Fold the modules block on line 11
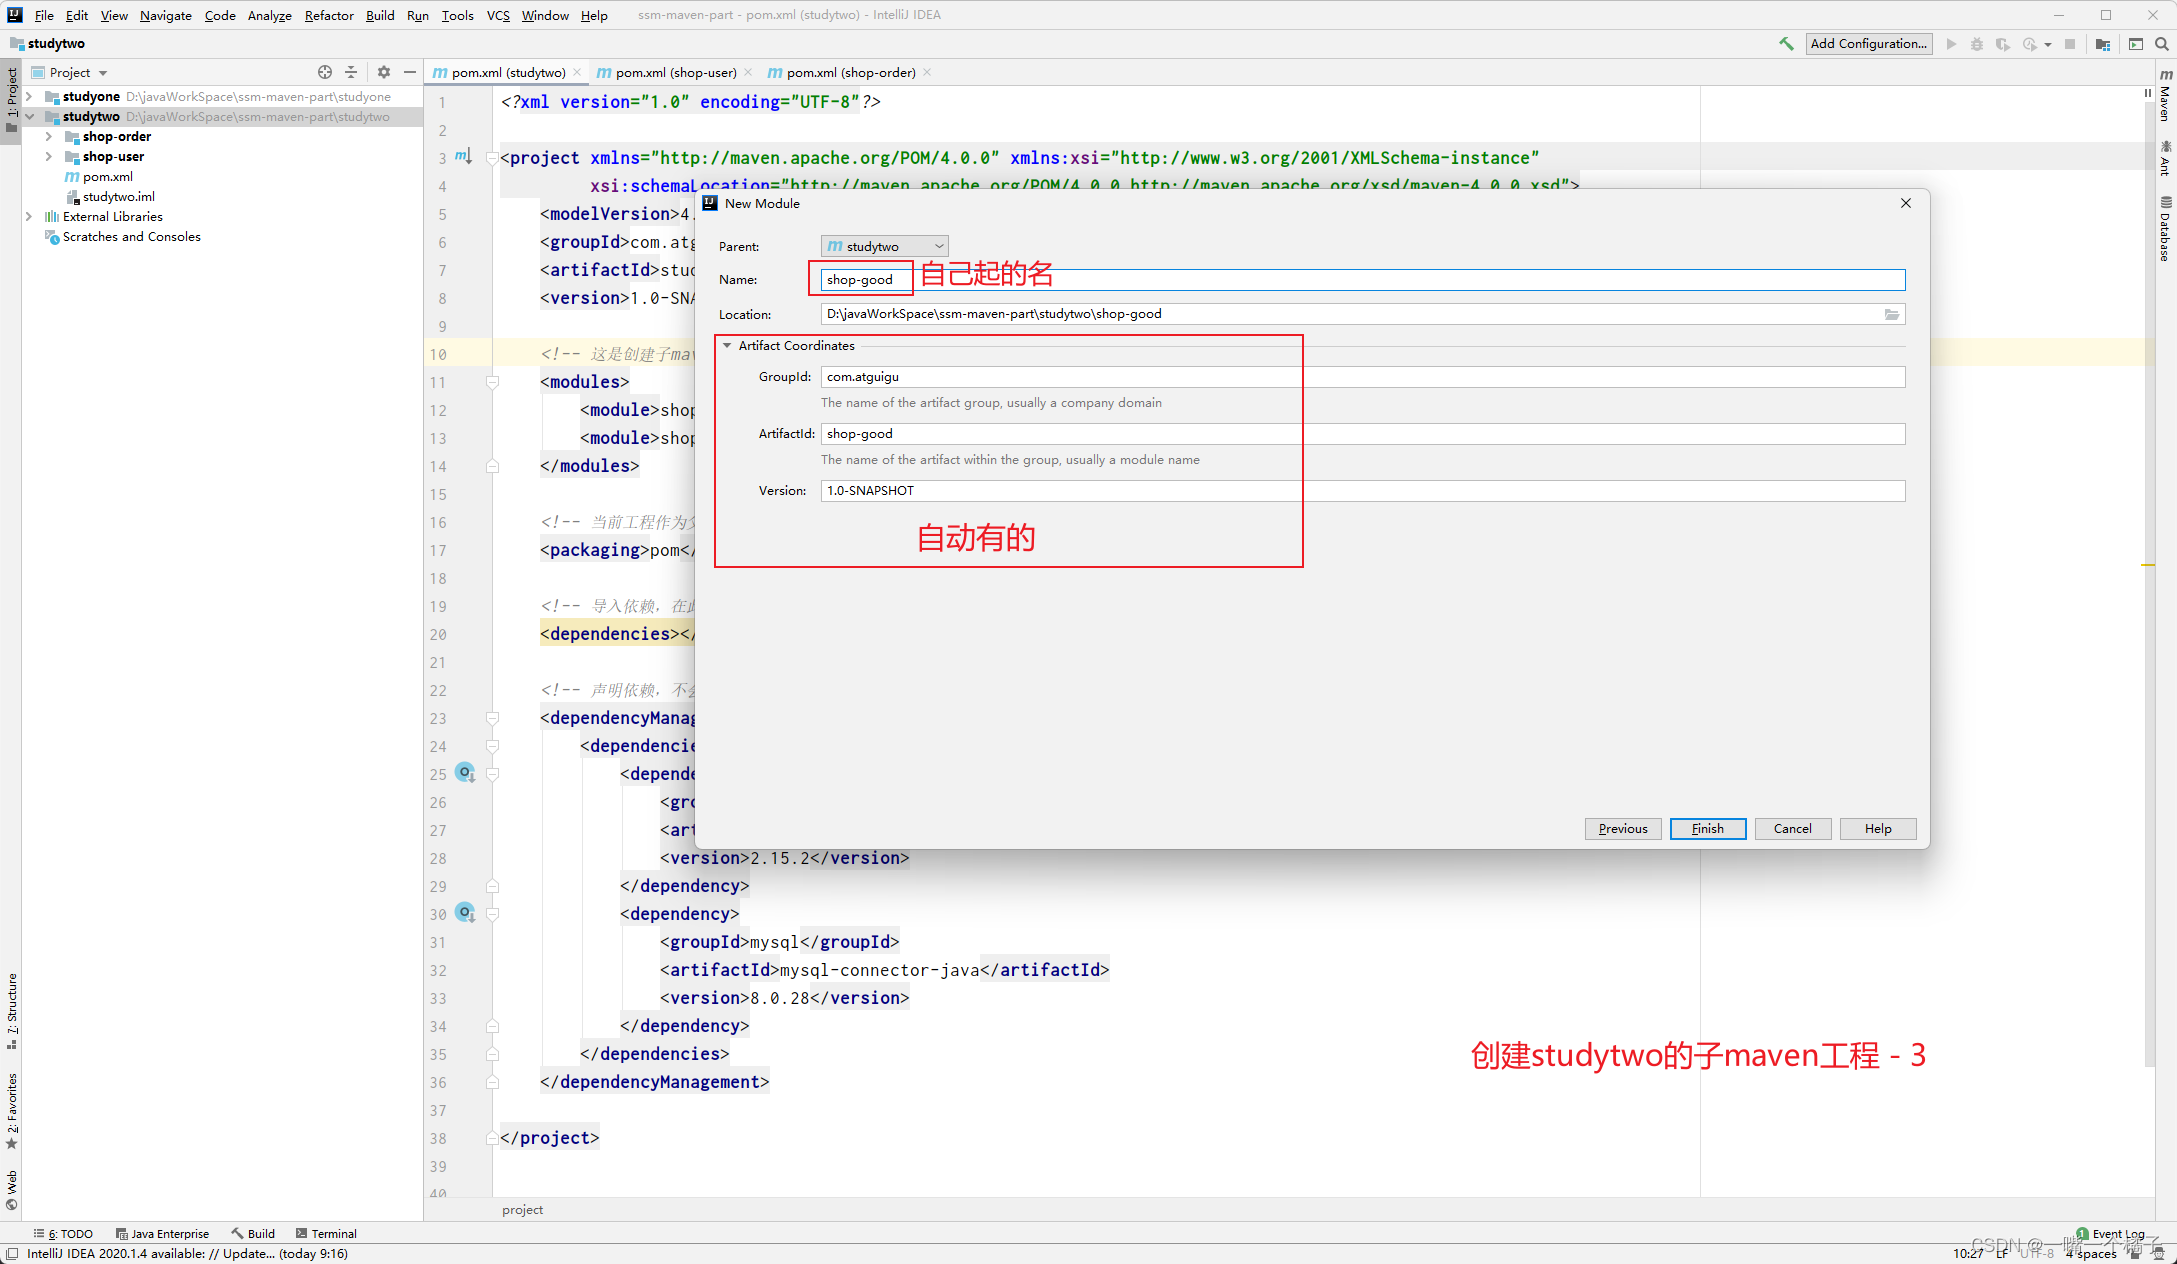The image size is (2177, 1264). [492, 382]
